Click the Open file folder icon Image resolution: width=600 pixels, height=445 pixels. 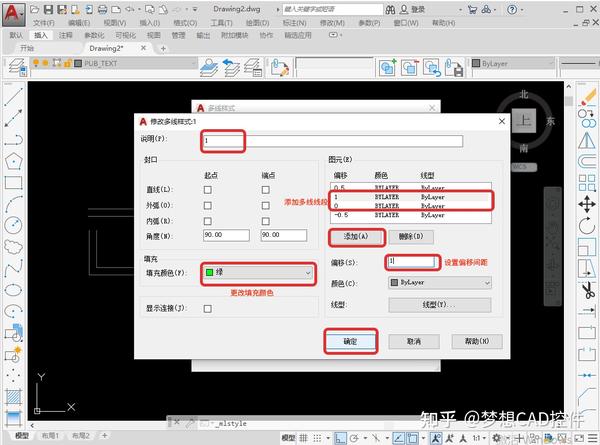coord(34,10)
